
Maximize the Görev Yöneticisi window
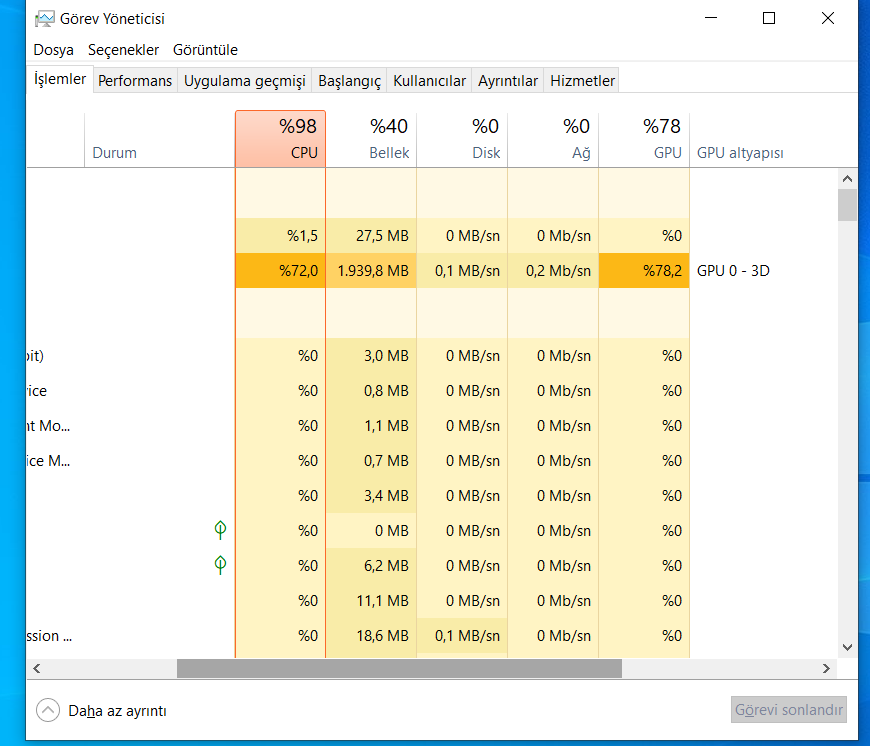click(x=769, y=18)
